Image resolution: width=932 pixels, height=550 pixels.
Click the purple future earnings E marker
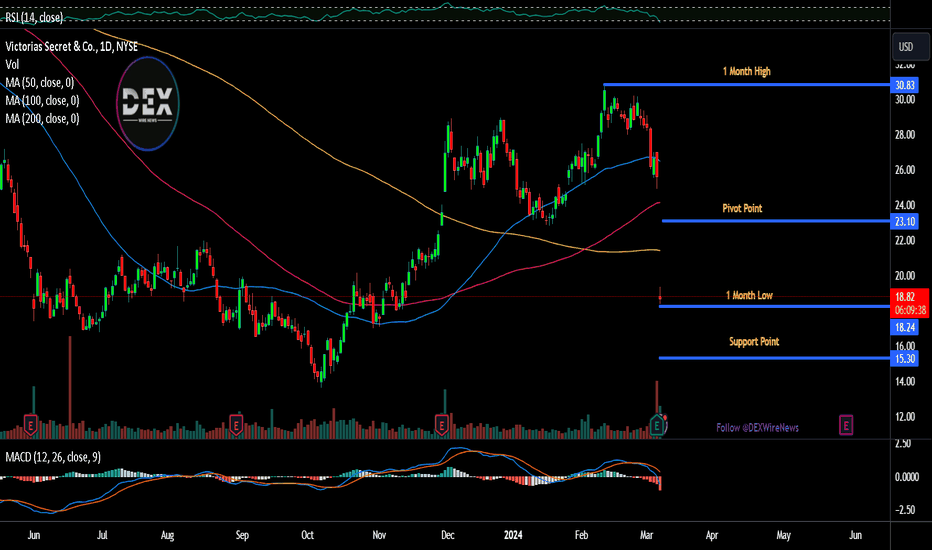pos(846,425)
